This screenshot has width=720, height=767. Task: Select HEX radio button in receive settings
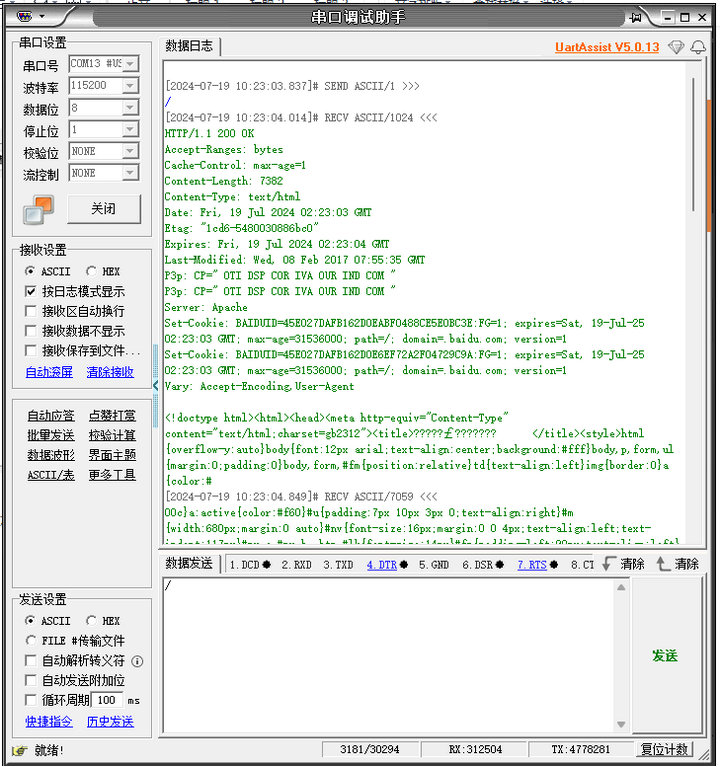92,271
